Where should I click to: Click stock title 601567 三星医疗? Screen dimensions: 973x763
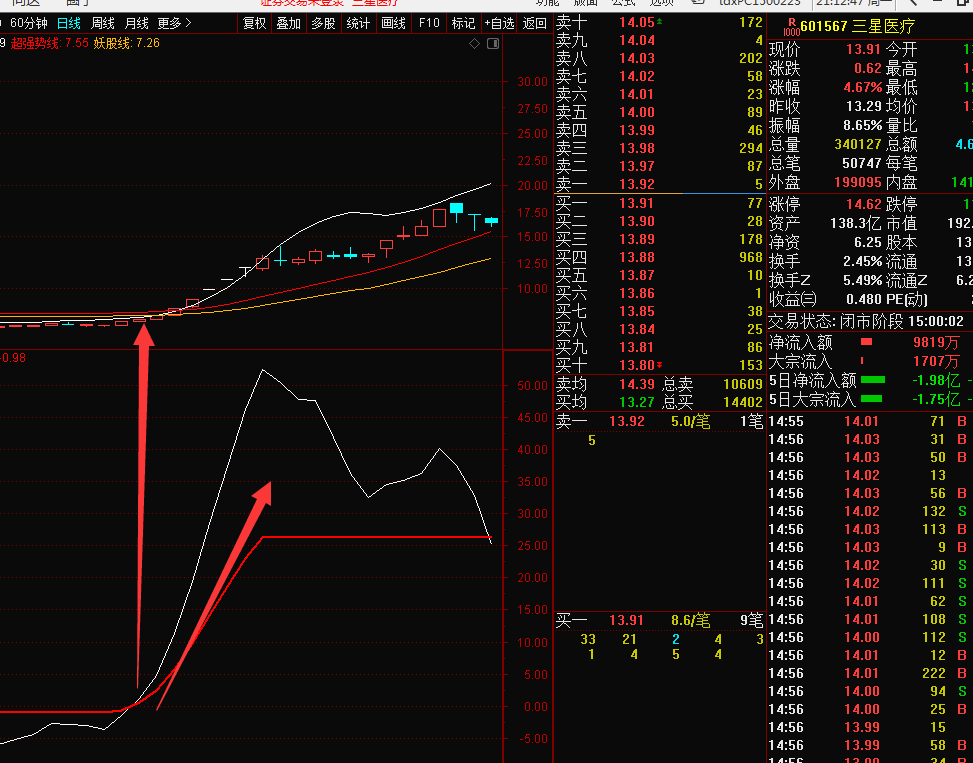click(858, 26)
